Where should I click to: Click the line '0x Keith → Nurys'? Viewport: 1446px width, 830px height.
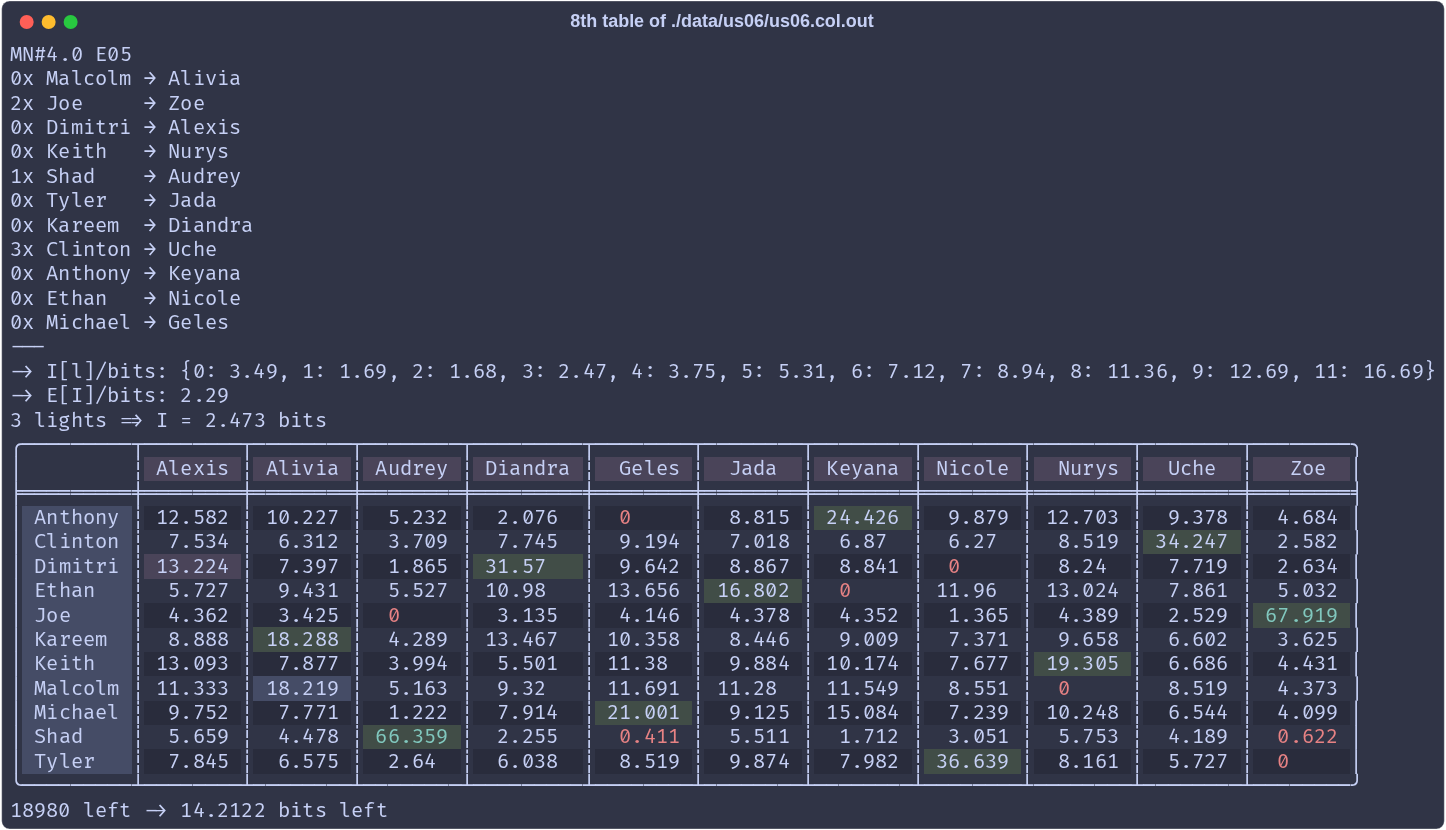pyautogui.click(x=119, y=151)
